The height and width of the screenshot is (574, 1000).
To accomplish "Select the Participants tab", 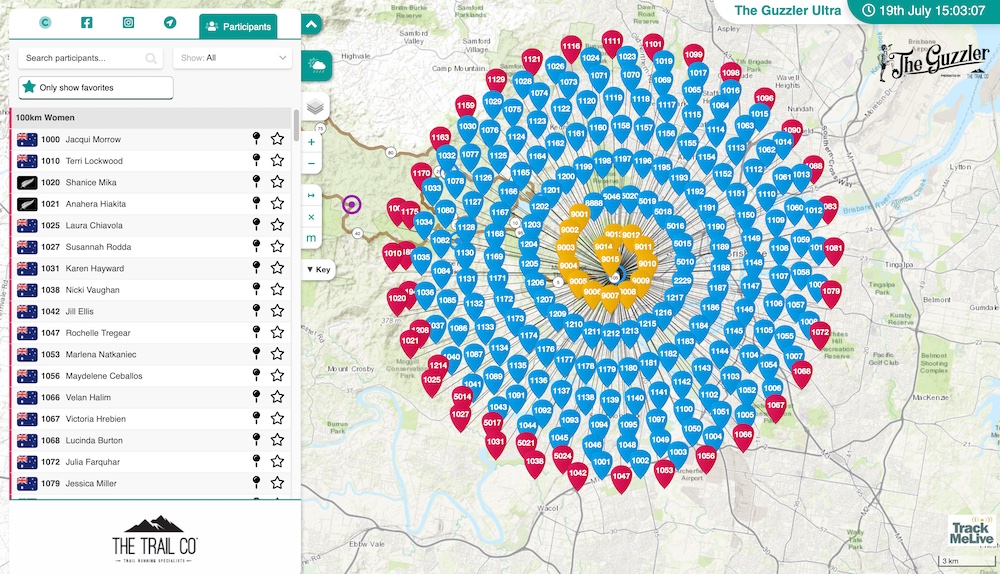I will (x=238, y=27).
